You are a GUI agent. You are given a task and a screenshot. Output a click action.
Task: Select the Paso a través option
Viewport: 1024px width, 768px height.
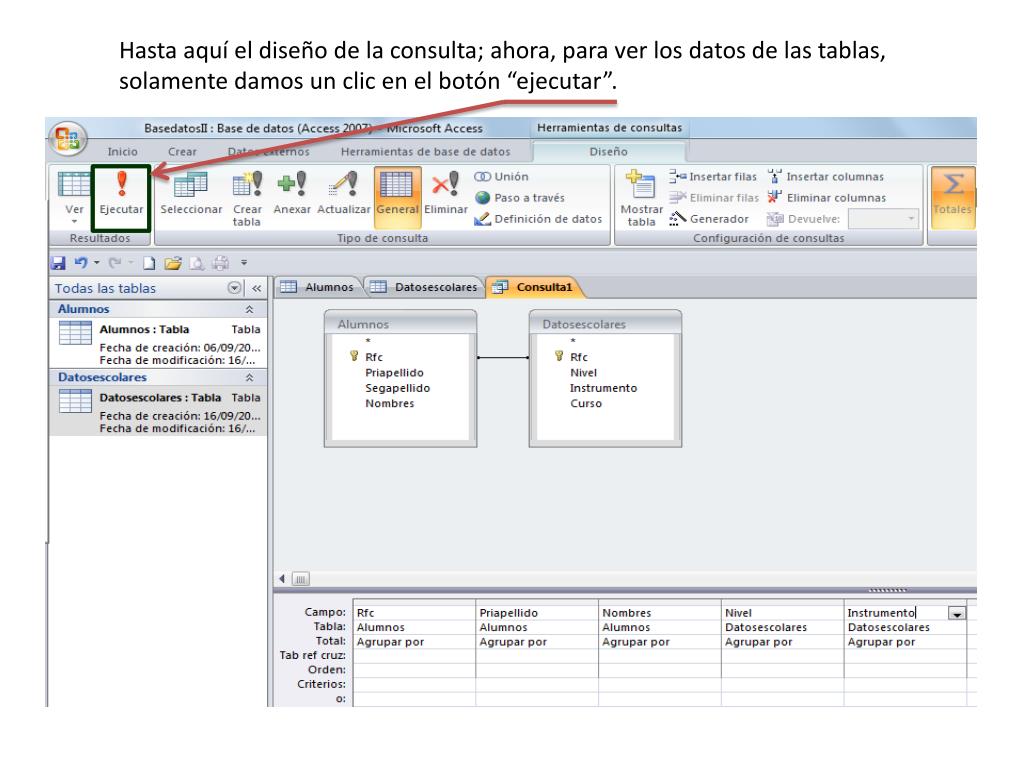tap(520, 198)
